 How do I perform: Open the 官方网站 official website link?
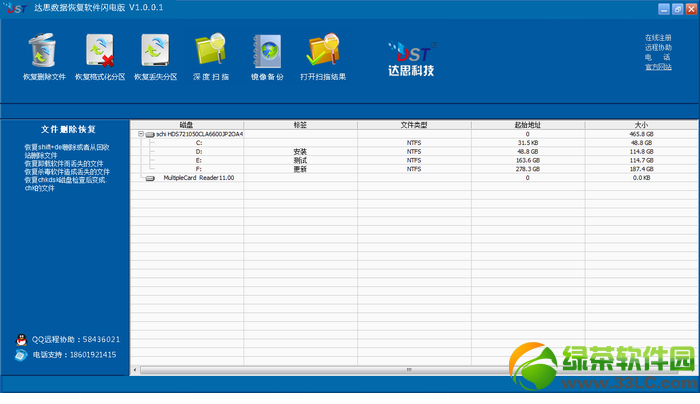658,67
